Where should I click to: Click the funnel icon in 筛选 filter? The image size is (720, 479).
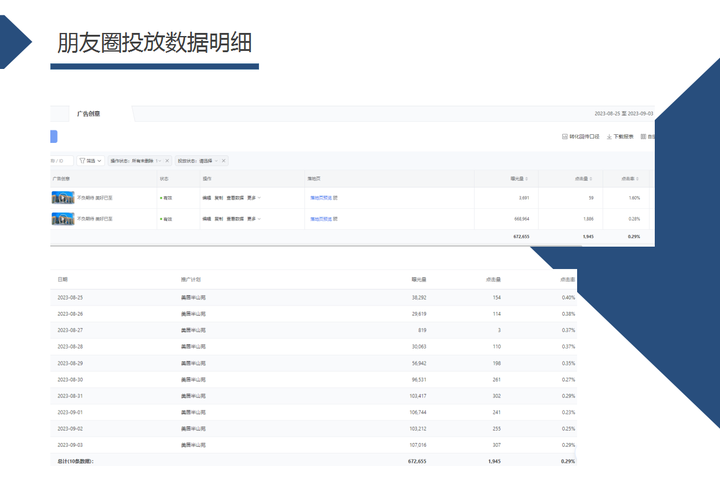(x=82, y=160)
